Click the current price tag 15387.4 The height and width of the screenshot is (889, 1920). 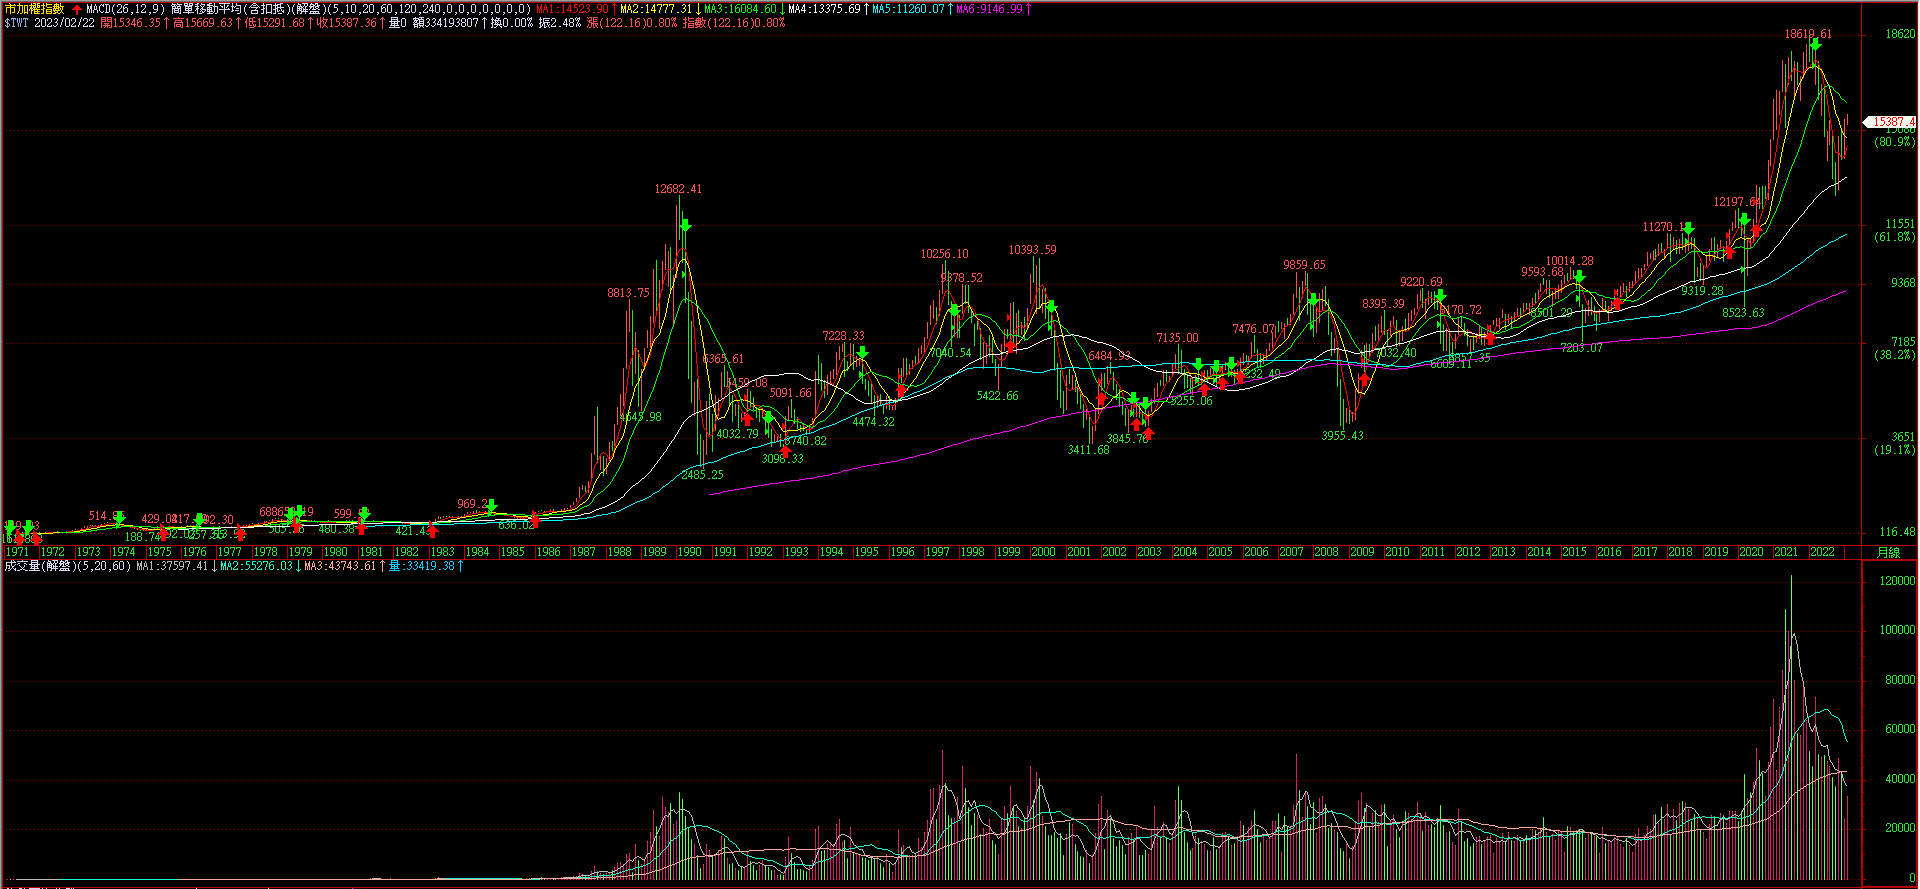click(1890, 122)
